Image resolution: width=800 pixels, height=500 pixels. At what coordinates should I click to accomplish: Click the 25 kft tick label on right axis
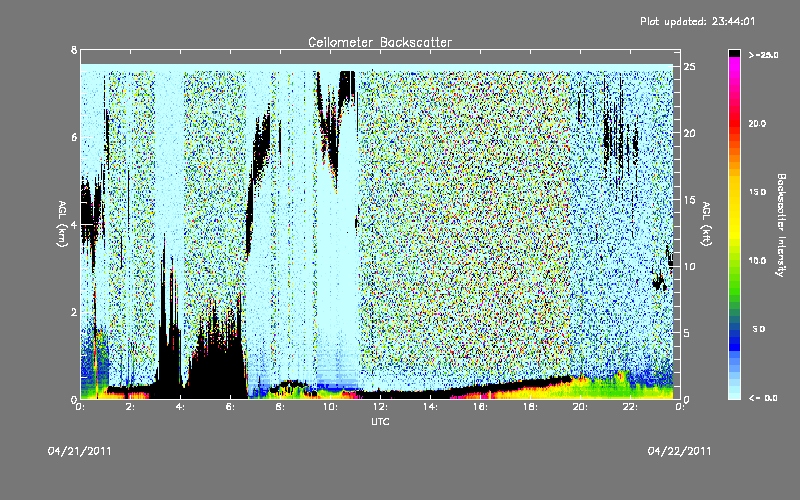tap(689, 67)
